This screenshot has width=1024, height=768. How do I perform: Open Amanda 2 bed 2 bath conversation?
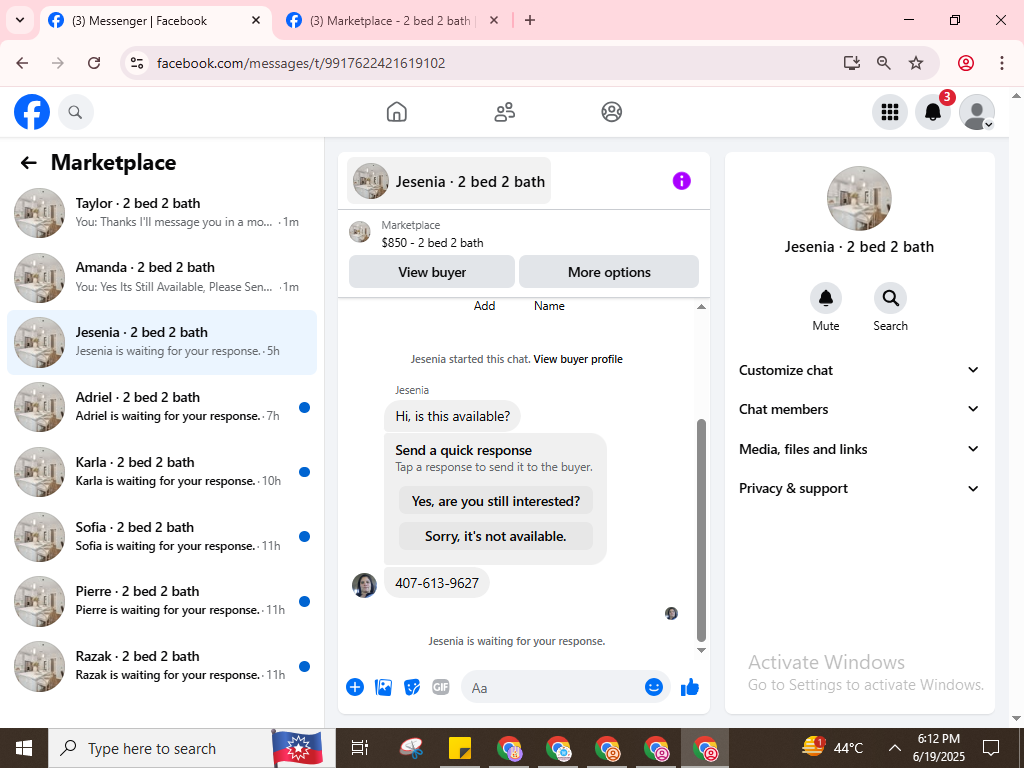click(162, 277)
